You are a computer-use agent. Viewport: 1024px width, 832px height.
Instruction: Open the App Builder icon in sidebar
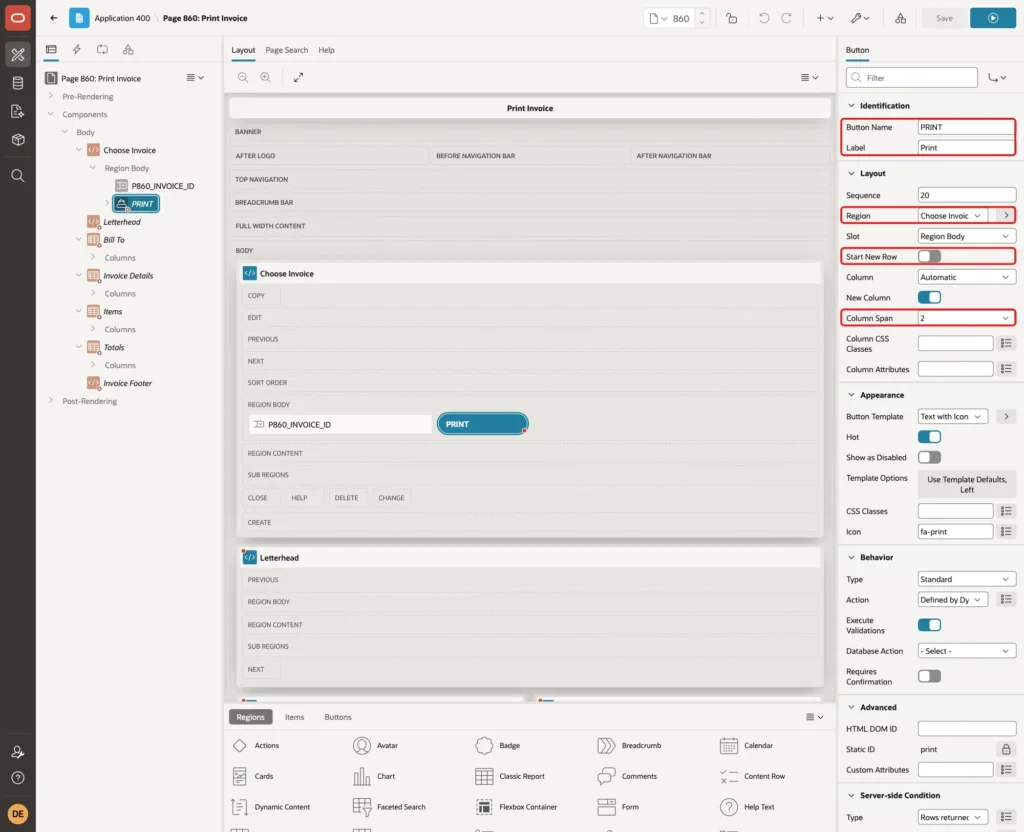(18, 54)
